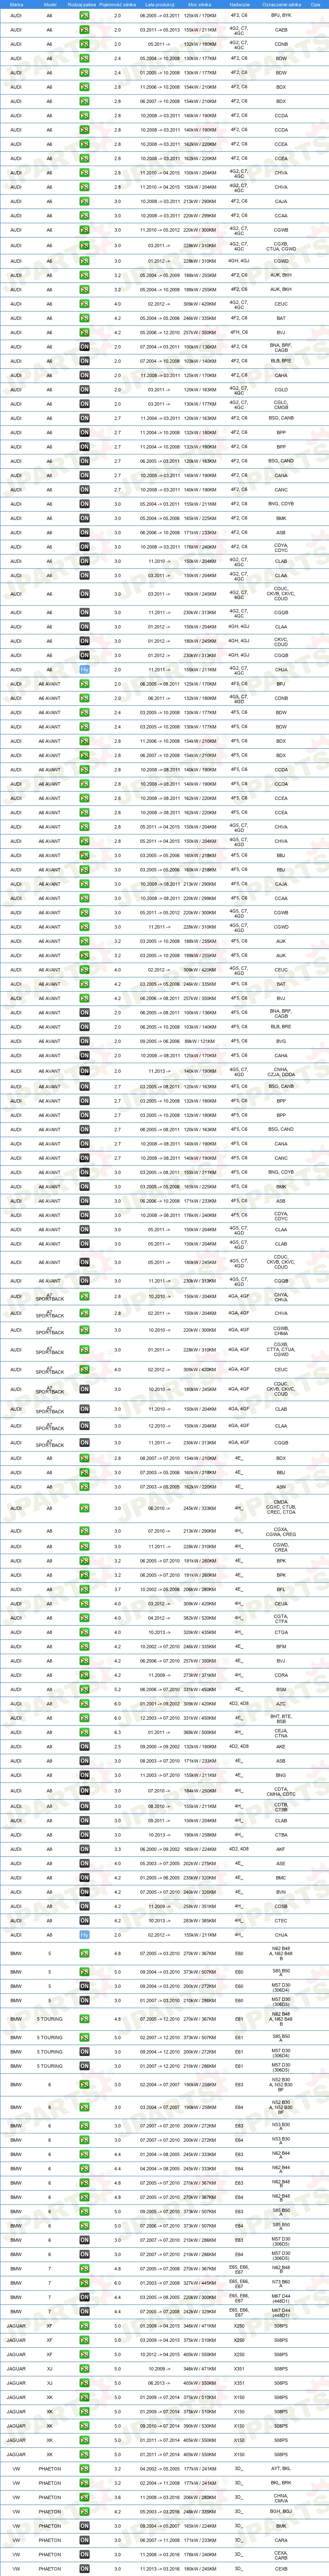Click the diesel icon in the VW Phaeton CEXA, CARB row
Image resolution: width=329 pixels, height=2576 pixels.
tap(84, 2554)
